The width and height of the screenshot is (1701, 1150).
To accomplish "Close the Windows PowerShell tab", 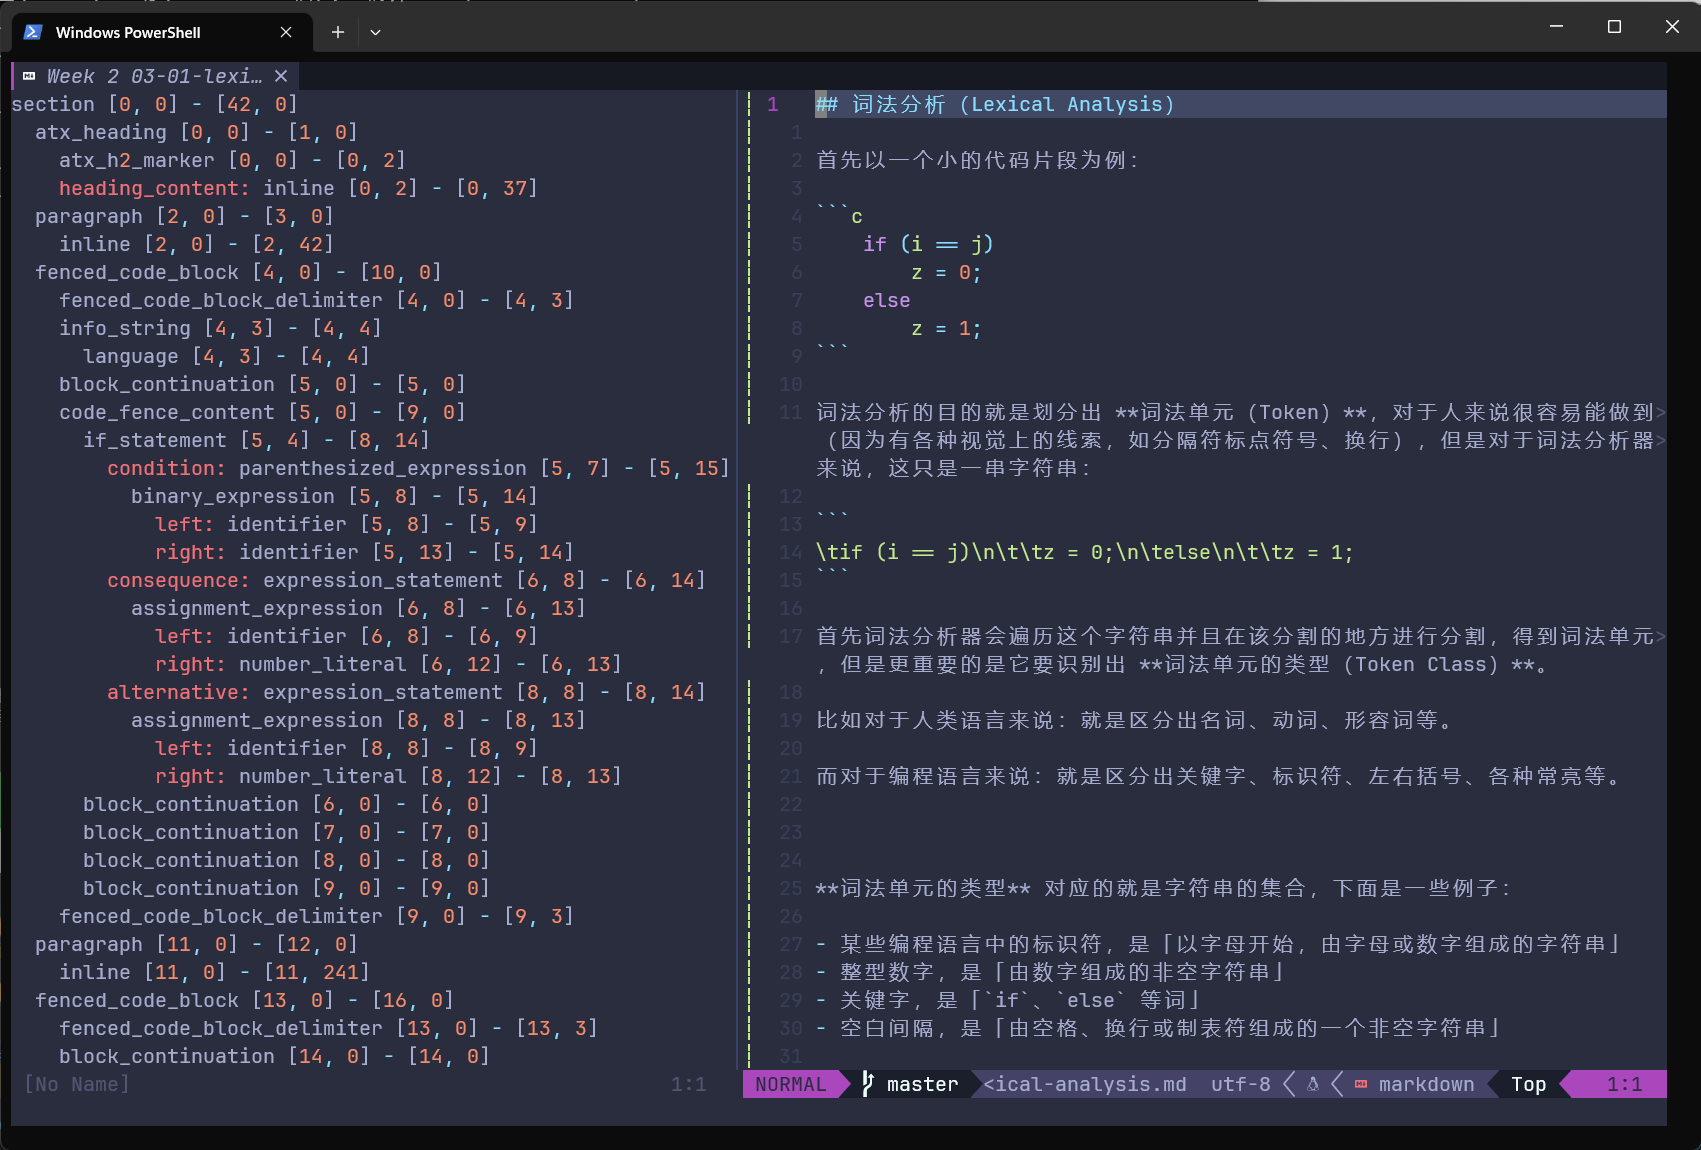I will tap(286, 32).
